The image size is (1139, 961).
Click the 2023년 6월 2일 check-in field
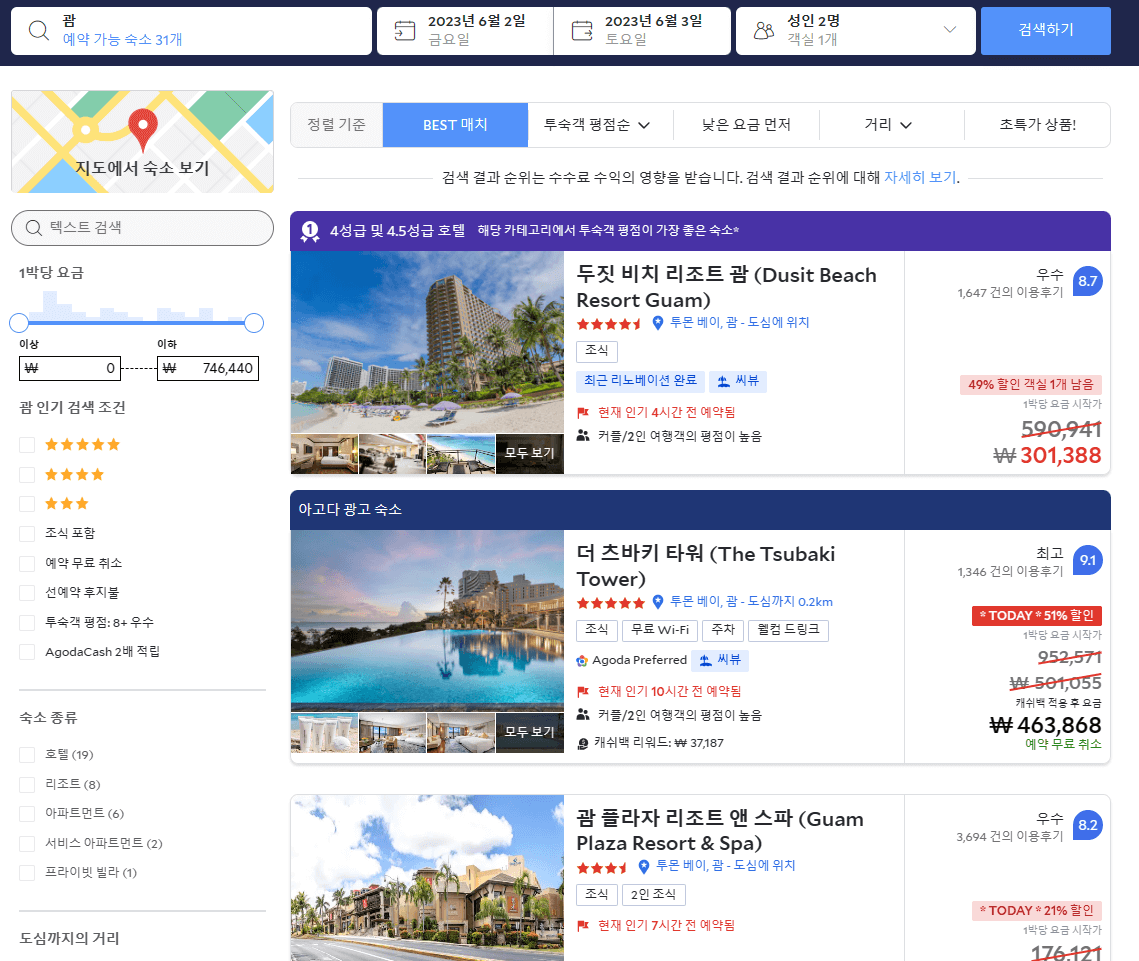[x=465, y=31]
